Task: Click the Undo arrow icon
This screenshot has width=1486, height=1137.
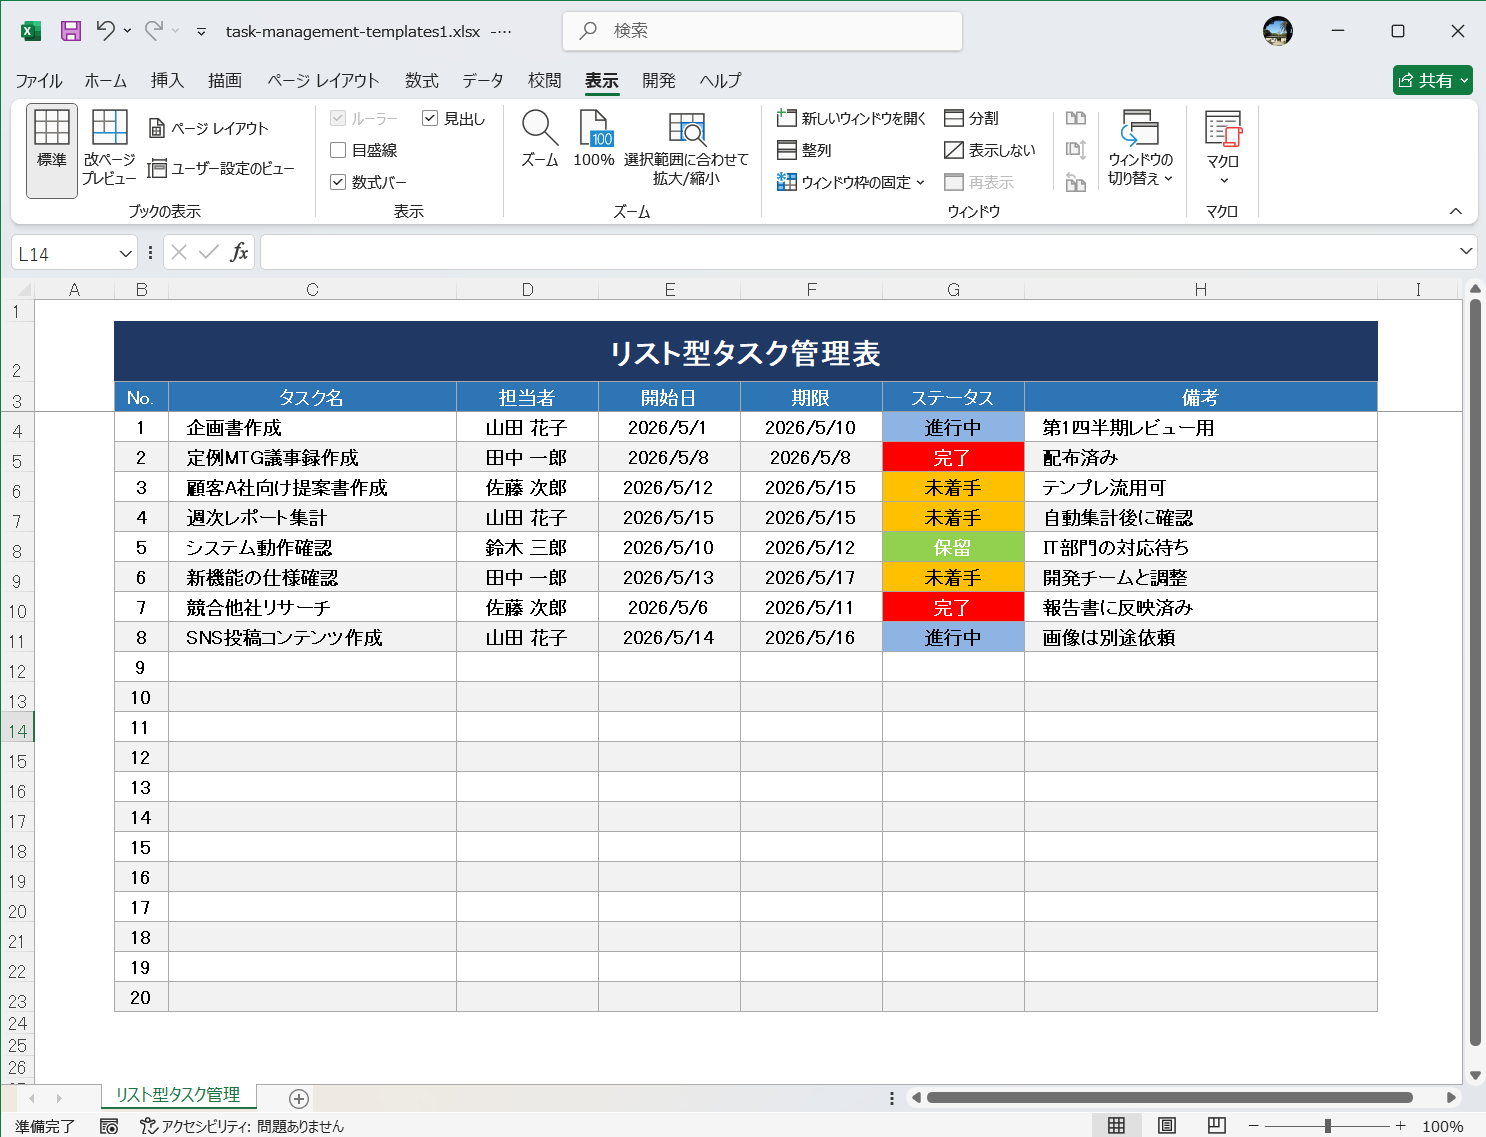Action: tap(105, 31)
